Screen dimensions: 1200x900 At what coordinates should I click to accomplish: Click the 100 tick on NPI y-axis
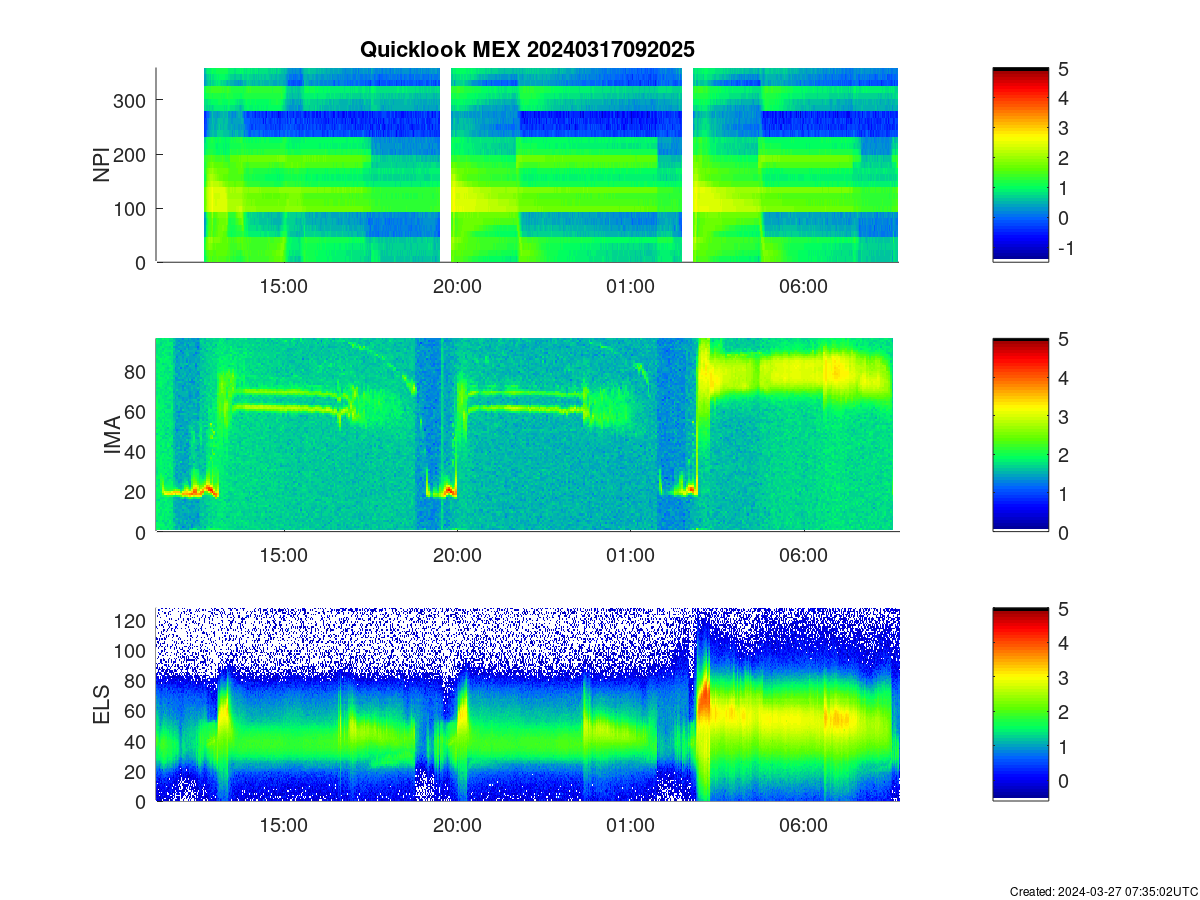132,208
